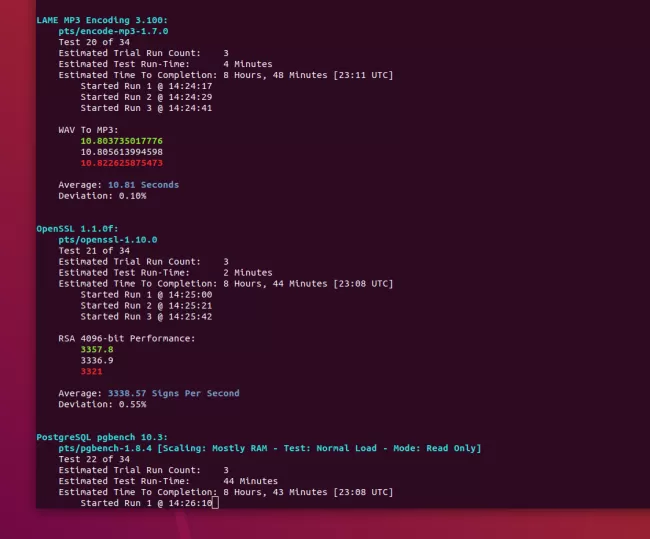This screenshot has width=650, height=539.
Task: Click 'Estimated Test Run-Time: 44 Minutes' line
Action: tap(168, 481)
